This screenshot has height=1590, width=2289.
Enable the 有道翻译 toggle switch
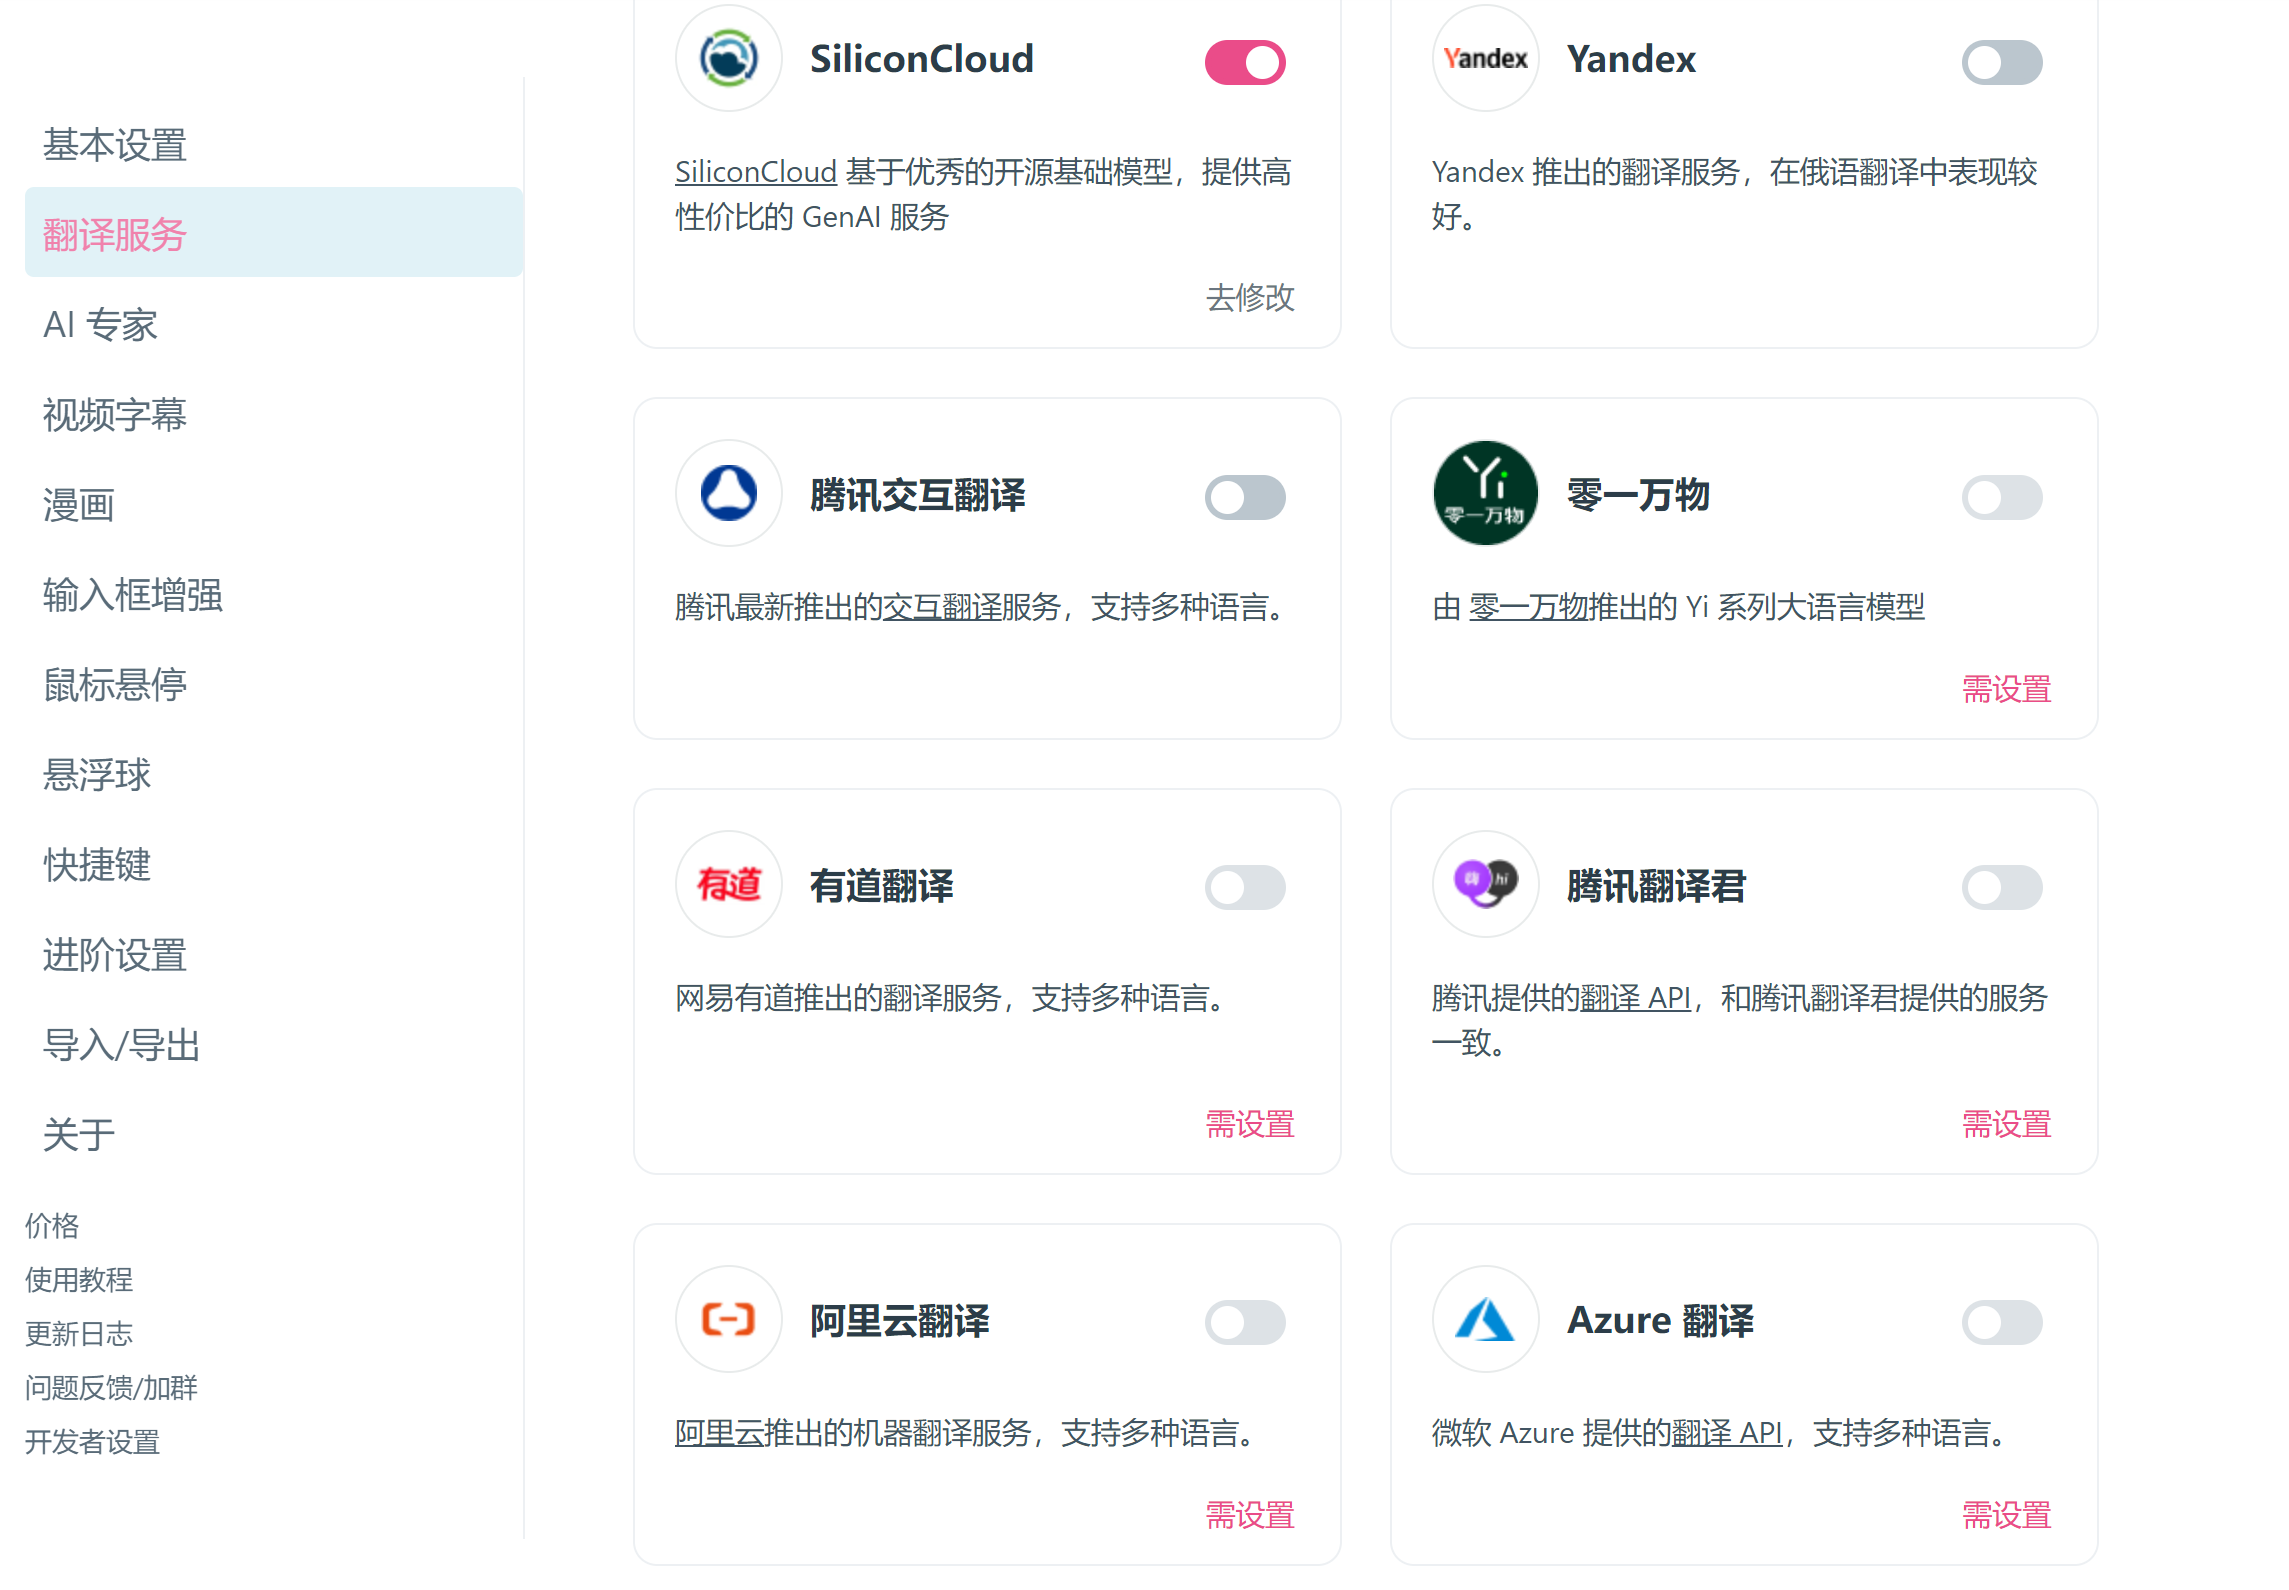tap(1244, 888)
